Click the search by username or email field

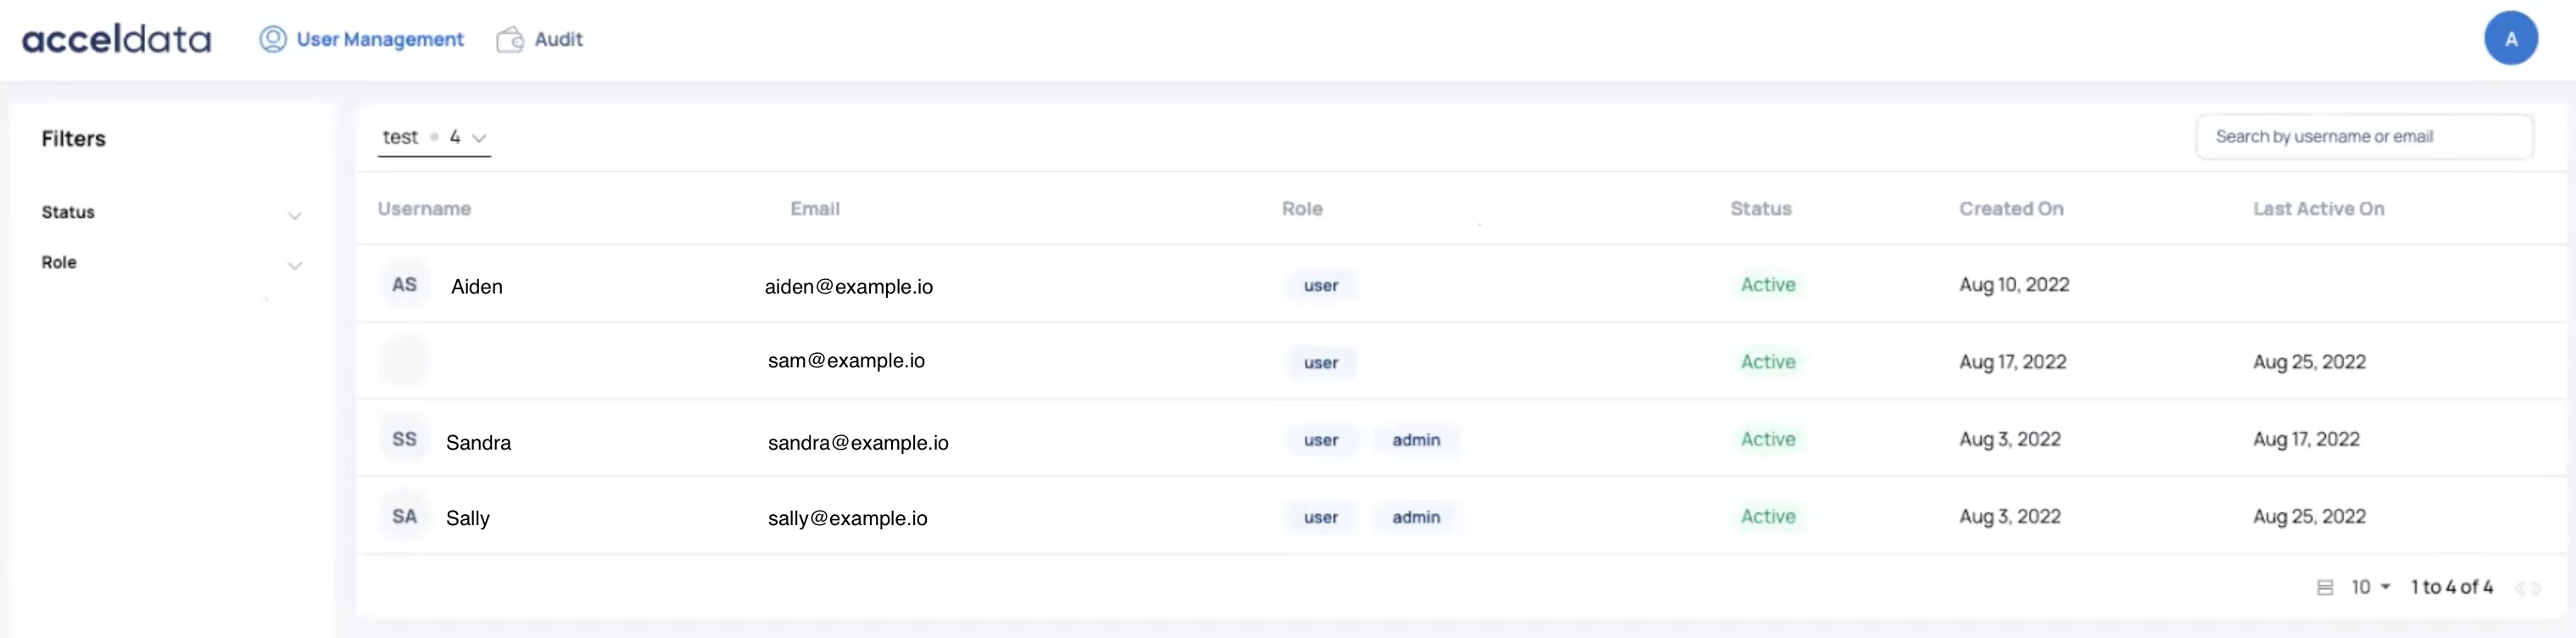[2363, 137]
